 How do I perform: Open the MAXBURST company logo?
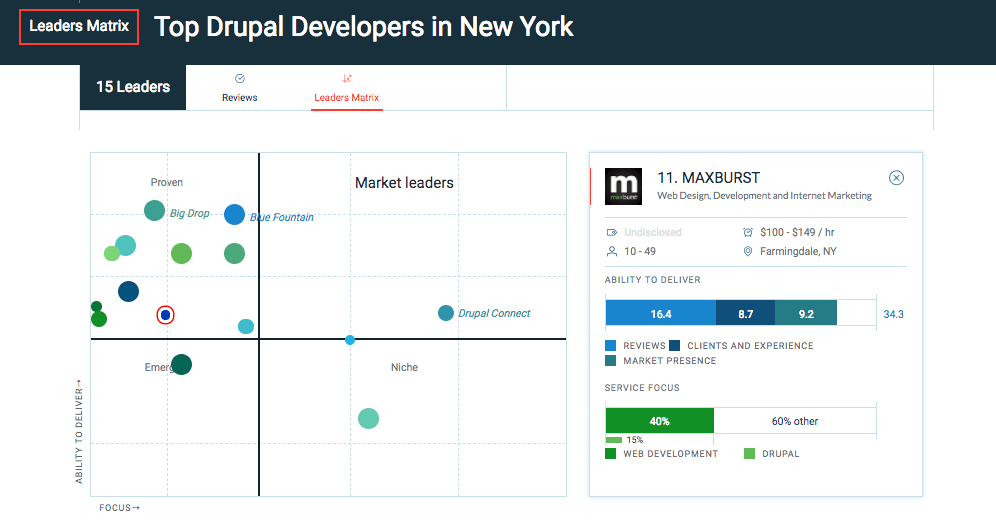click(623, 186)
